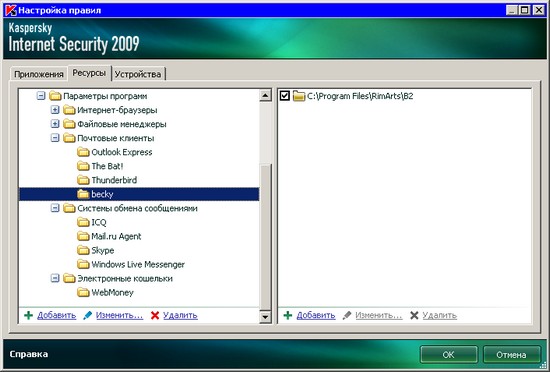Select the Интернет-браузеры row text
The image size is (550, 372).
pyautogui.click(x=117, y=110)
